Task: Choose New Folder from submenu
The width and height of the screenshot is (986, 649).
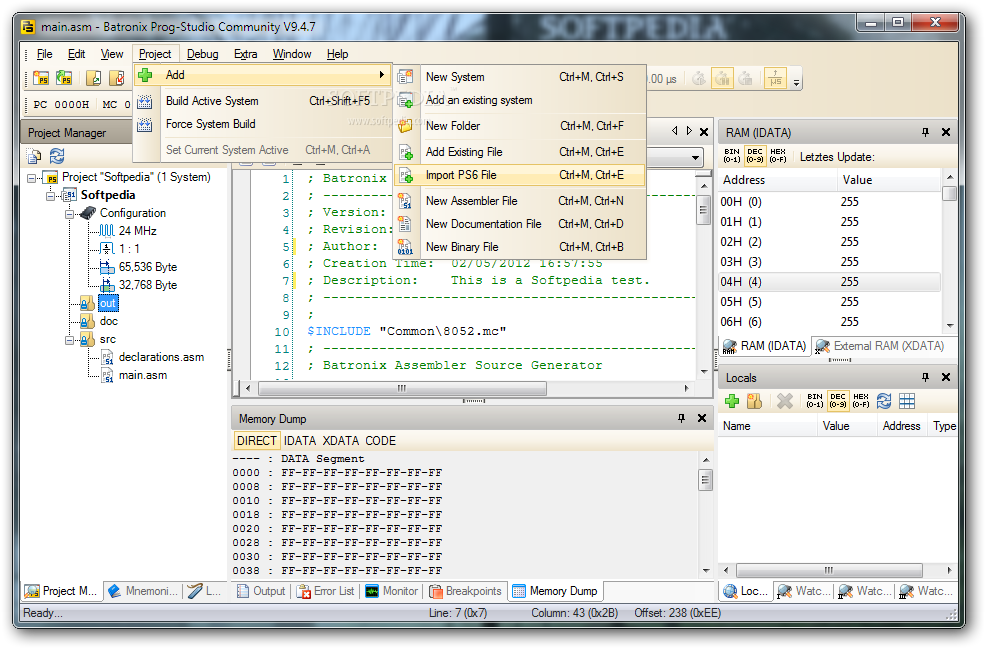Action: click(520, 126)
